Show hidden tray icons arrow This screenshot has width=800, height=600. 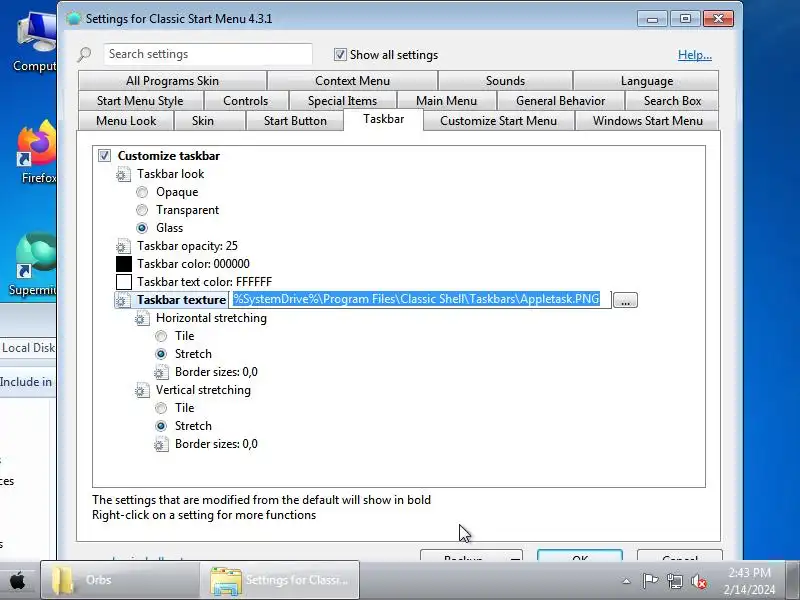point(626,581)
